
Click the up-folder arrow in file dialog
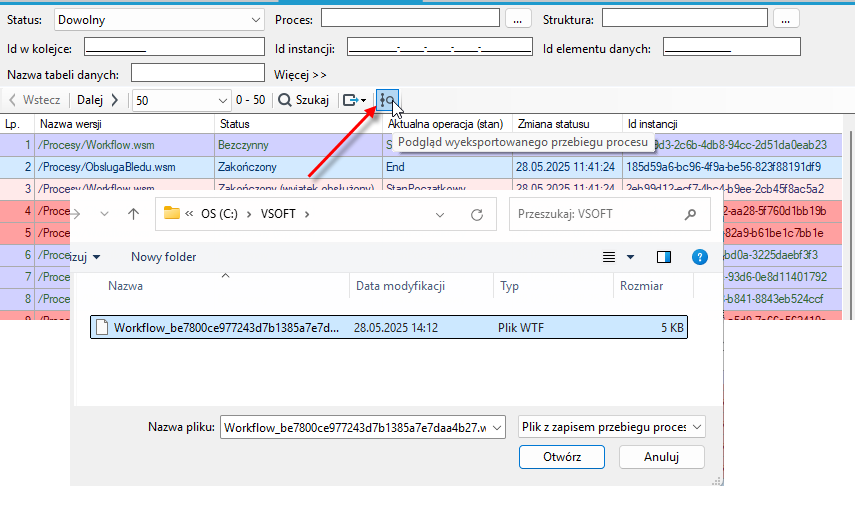(x=133, y=214)
